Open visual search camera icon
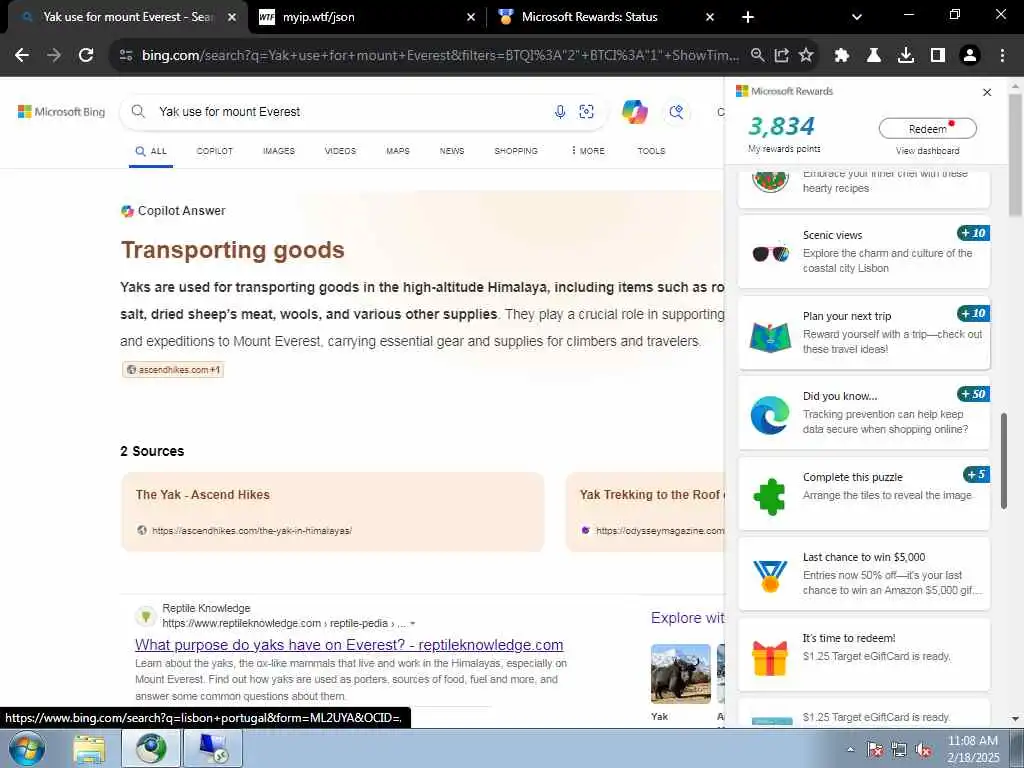Viewport: 1024px width, 768px height. [x=586, y=112]
